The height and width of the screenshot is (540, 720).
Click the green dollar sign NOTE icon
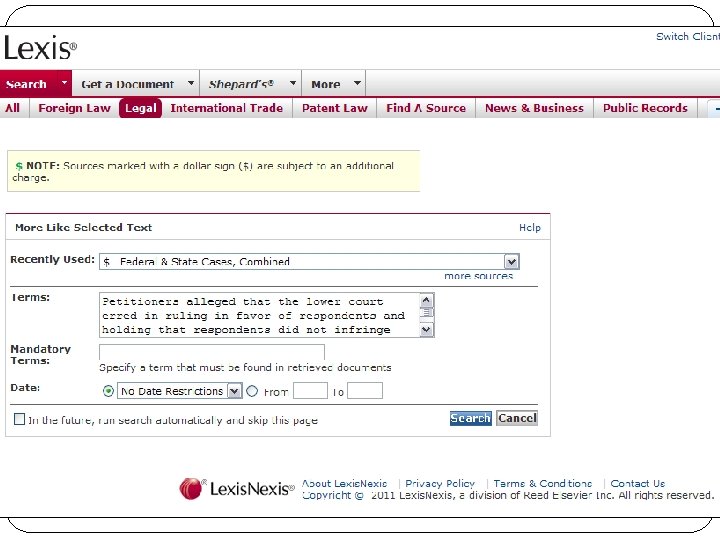point(19,166)
